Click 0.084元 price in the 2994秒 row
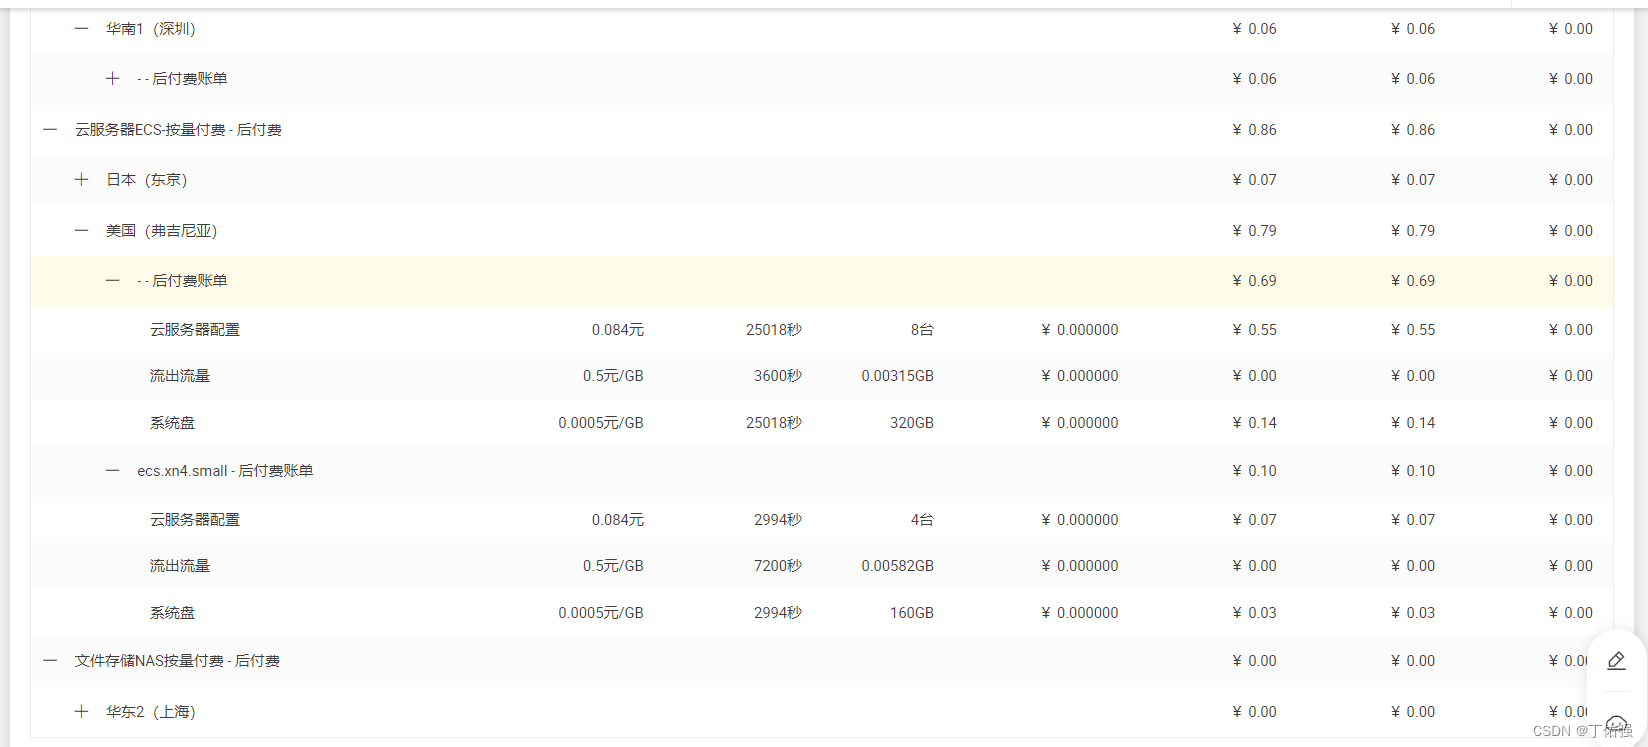 point(617,520)
